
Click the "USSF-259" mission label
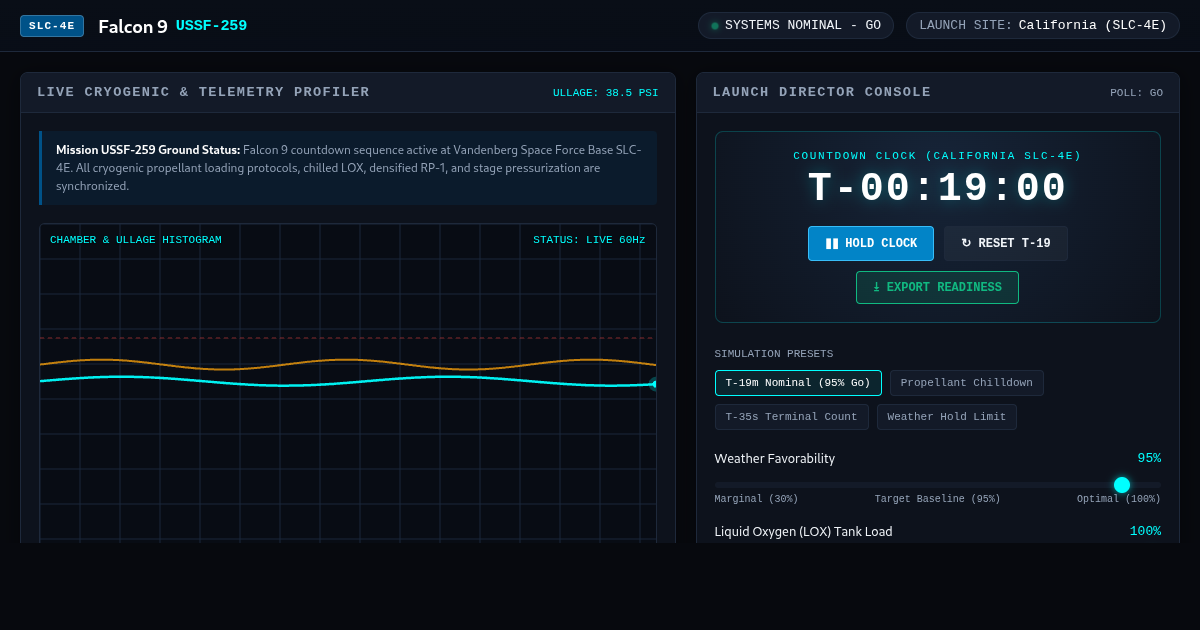(211, 26)
